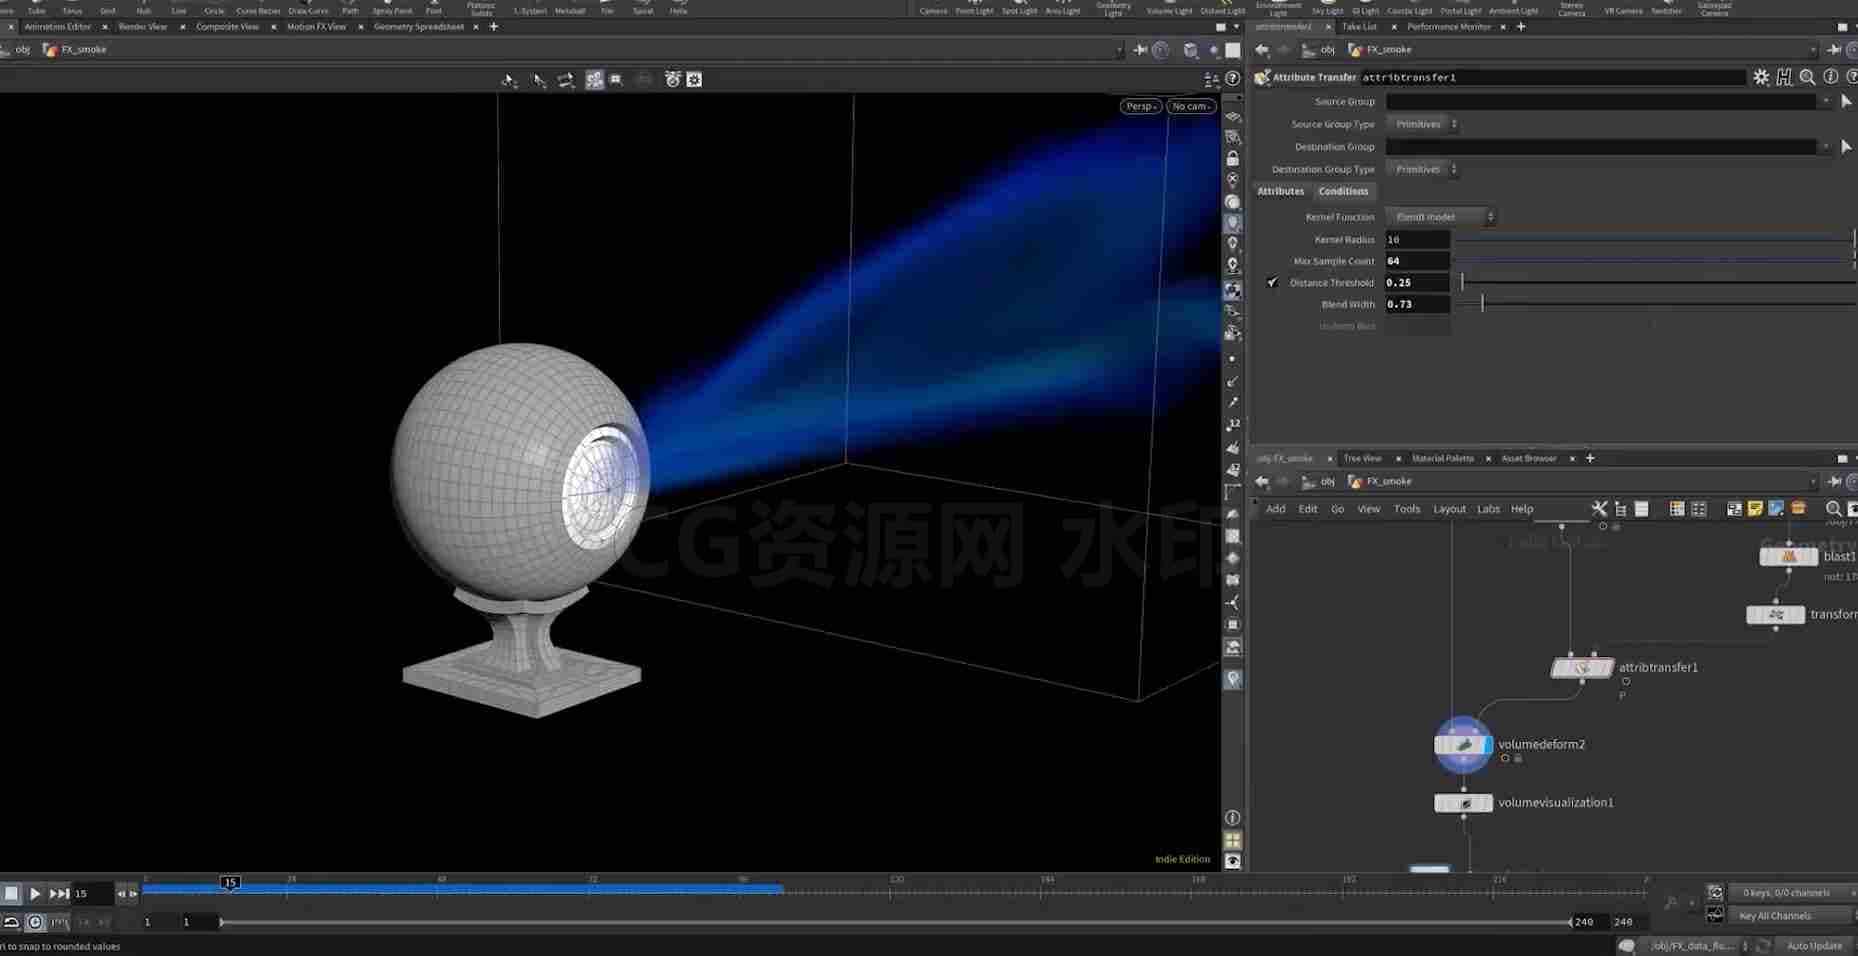Click the eye-shaped icon atop the viewport side toolbar
Image resolution: width=1858 pixels, height=956 pixels.
(1233, 117)
